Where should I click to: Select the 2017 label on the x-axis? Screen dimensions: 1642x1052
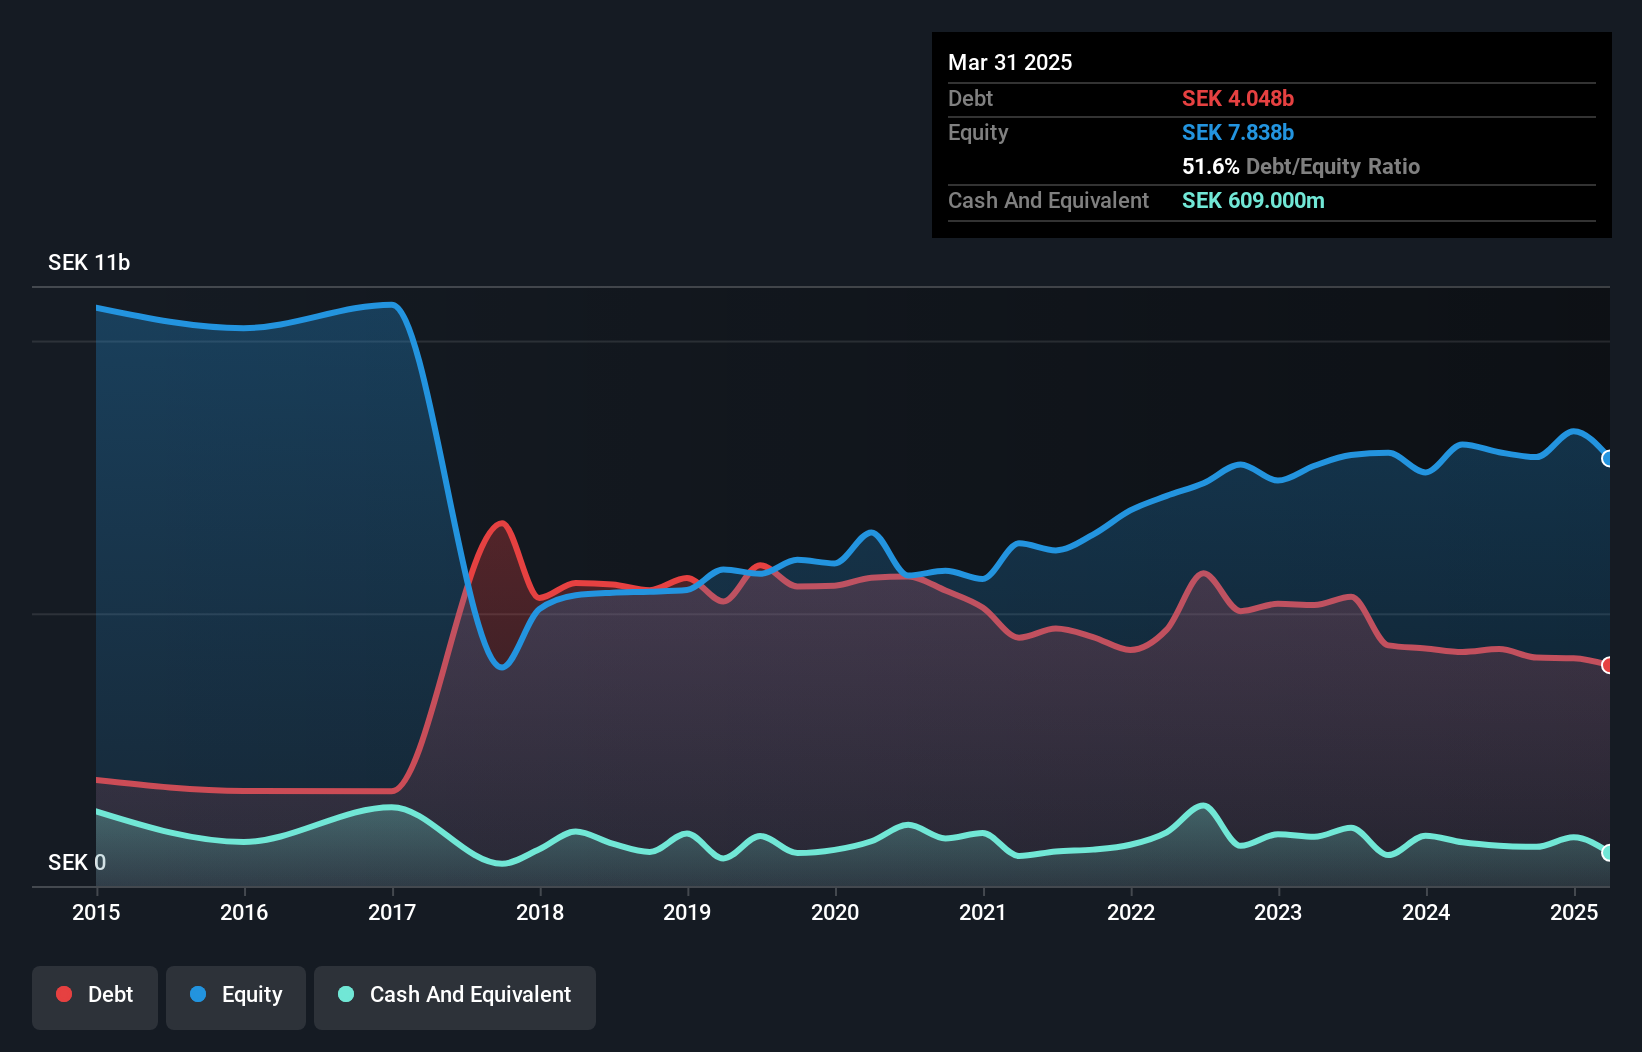coord(392,912)
